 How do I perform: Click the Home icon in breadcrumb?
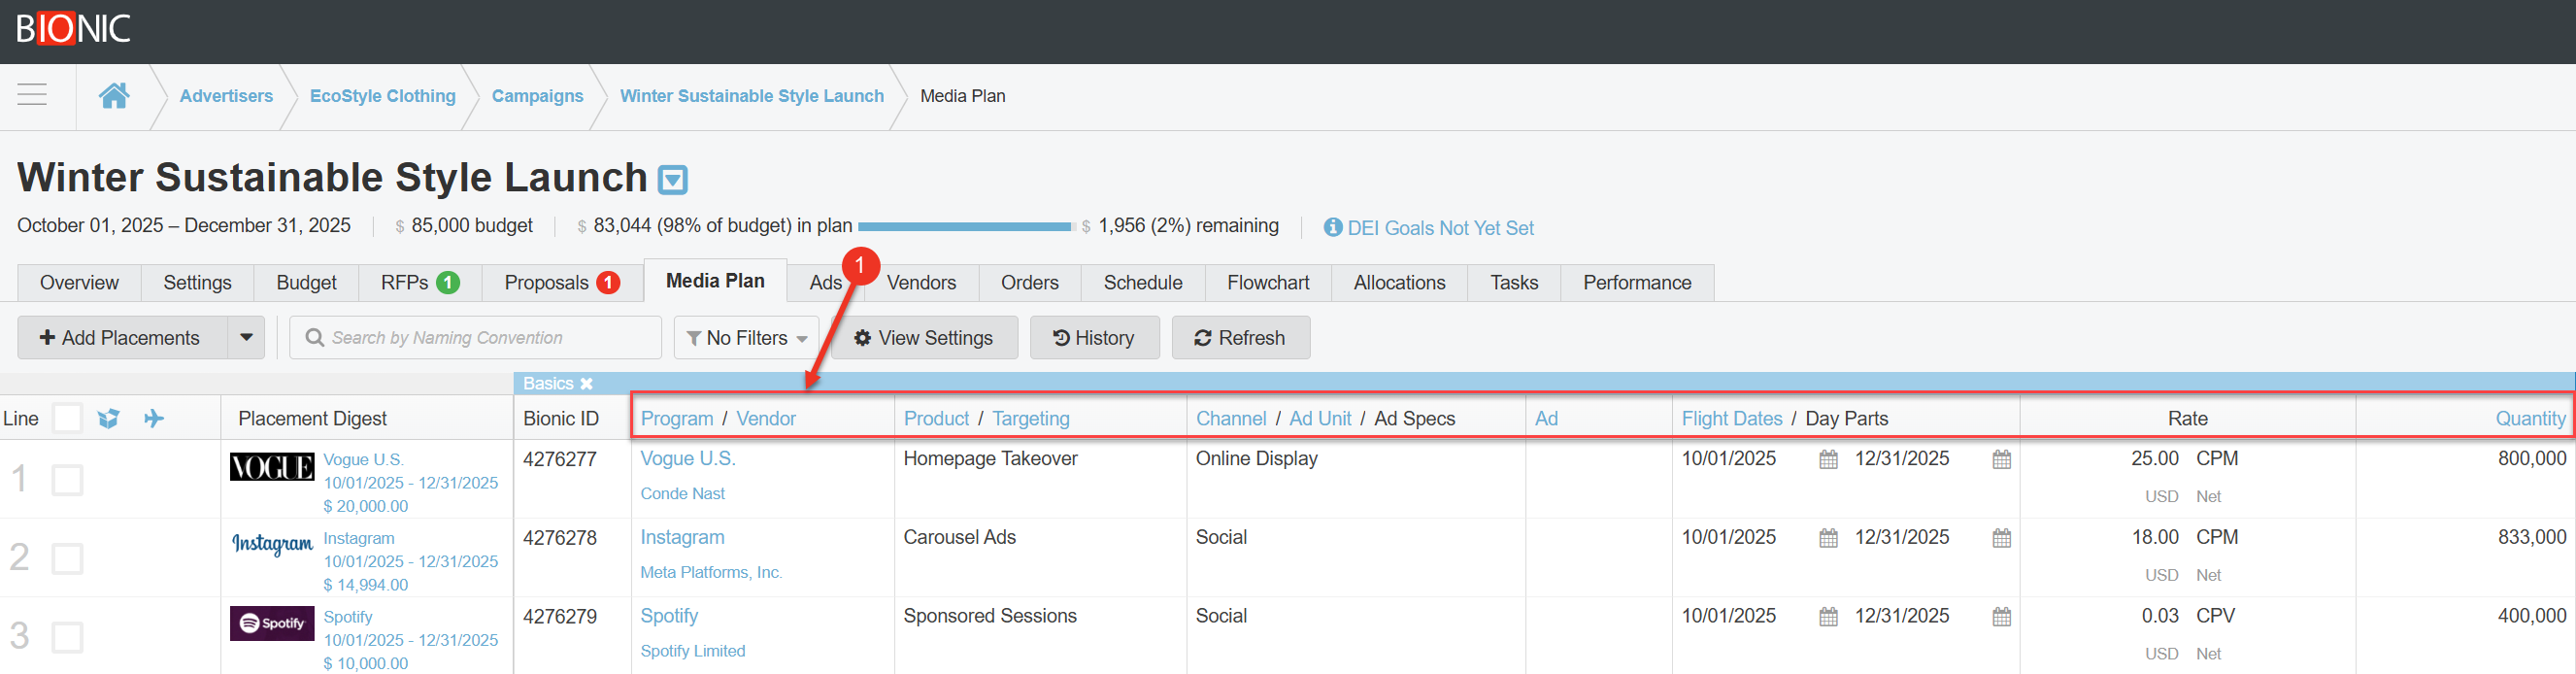tap(114, 95)
